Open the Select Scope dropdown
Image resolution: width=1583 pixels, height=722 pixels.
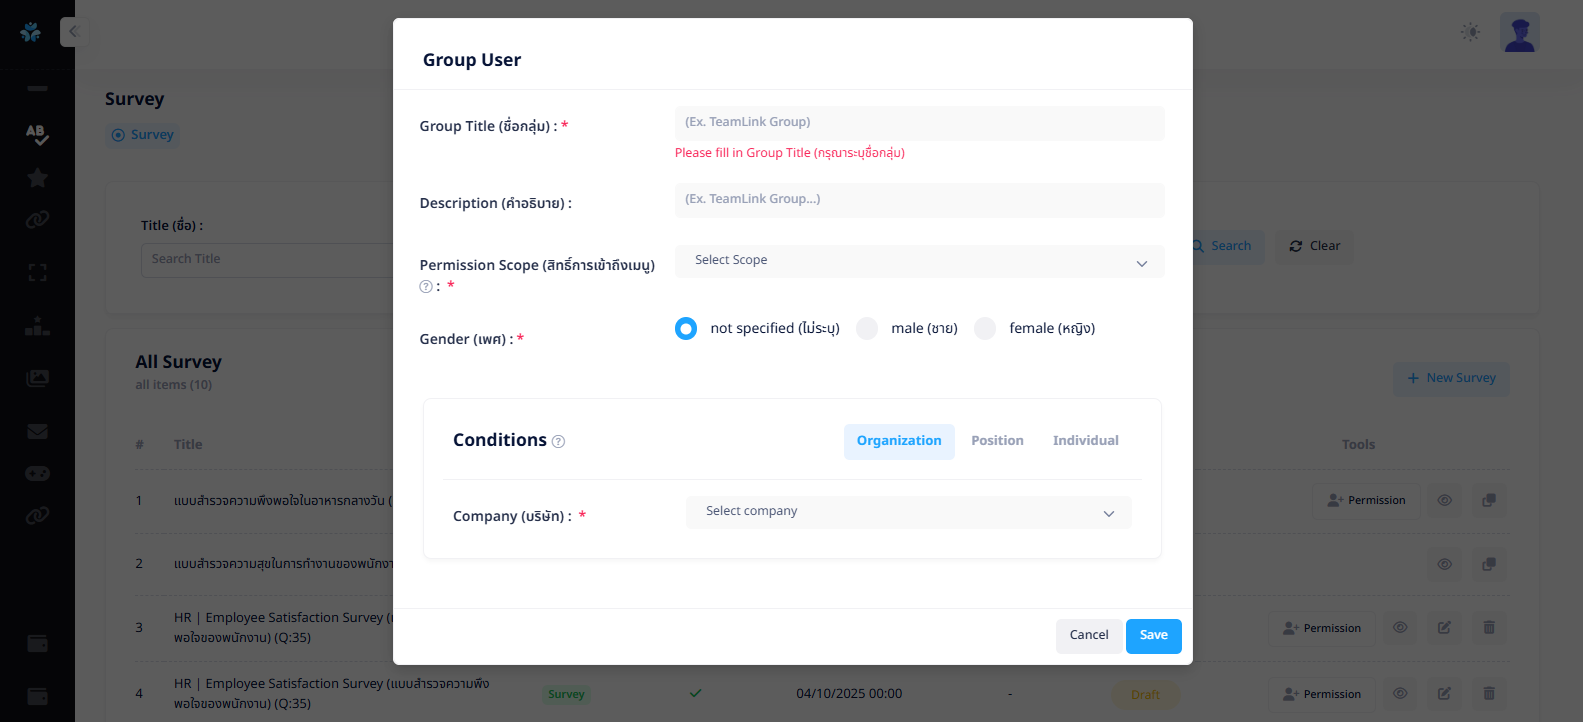tap(919, 261)
